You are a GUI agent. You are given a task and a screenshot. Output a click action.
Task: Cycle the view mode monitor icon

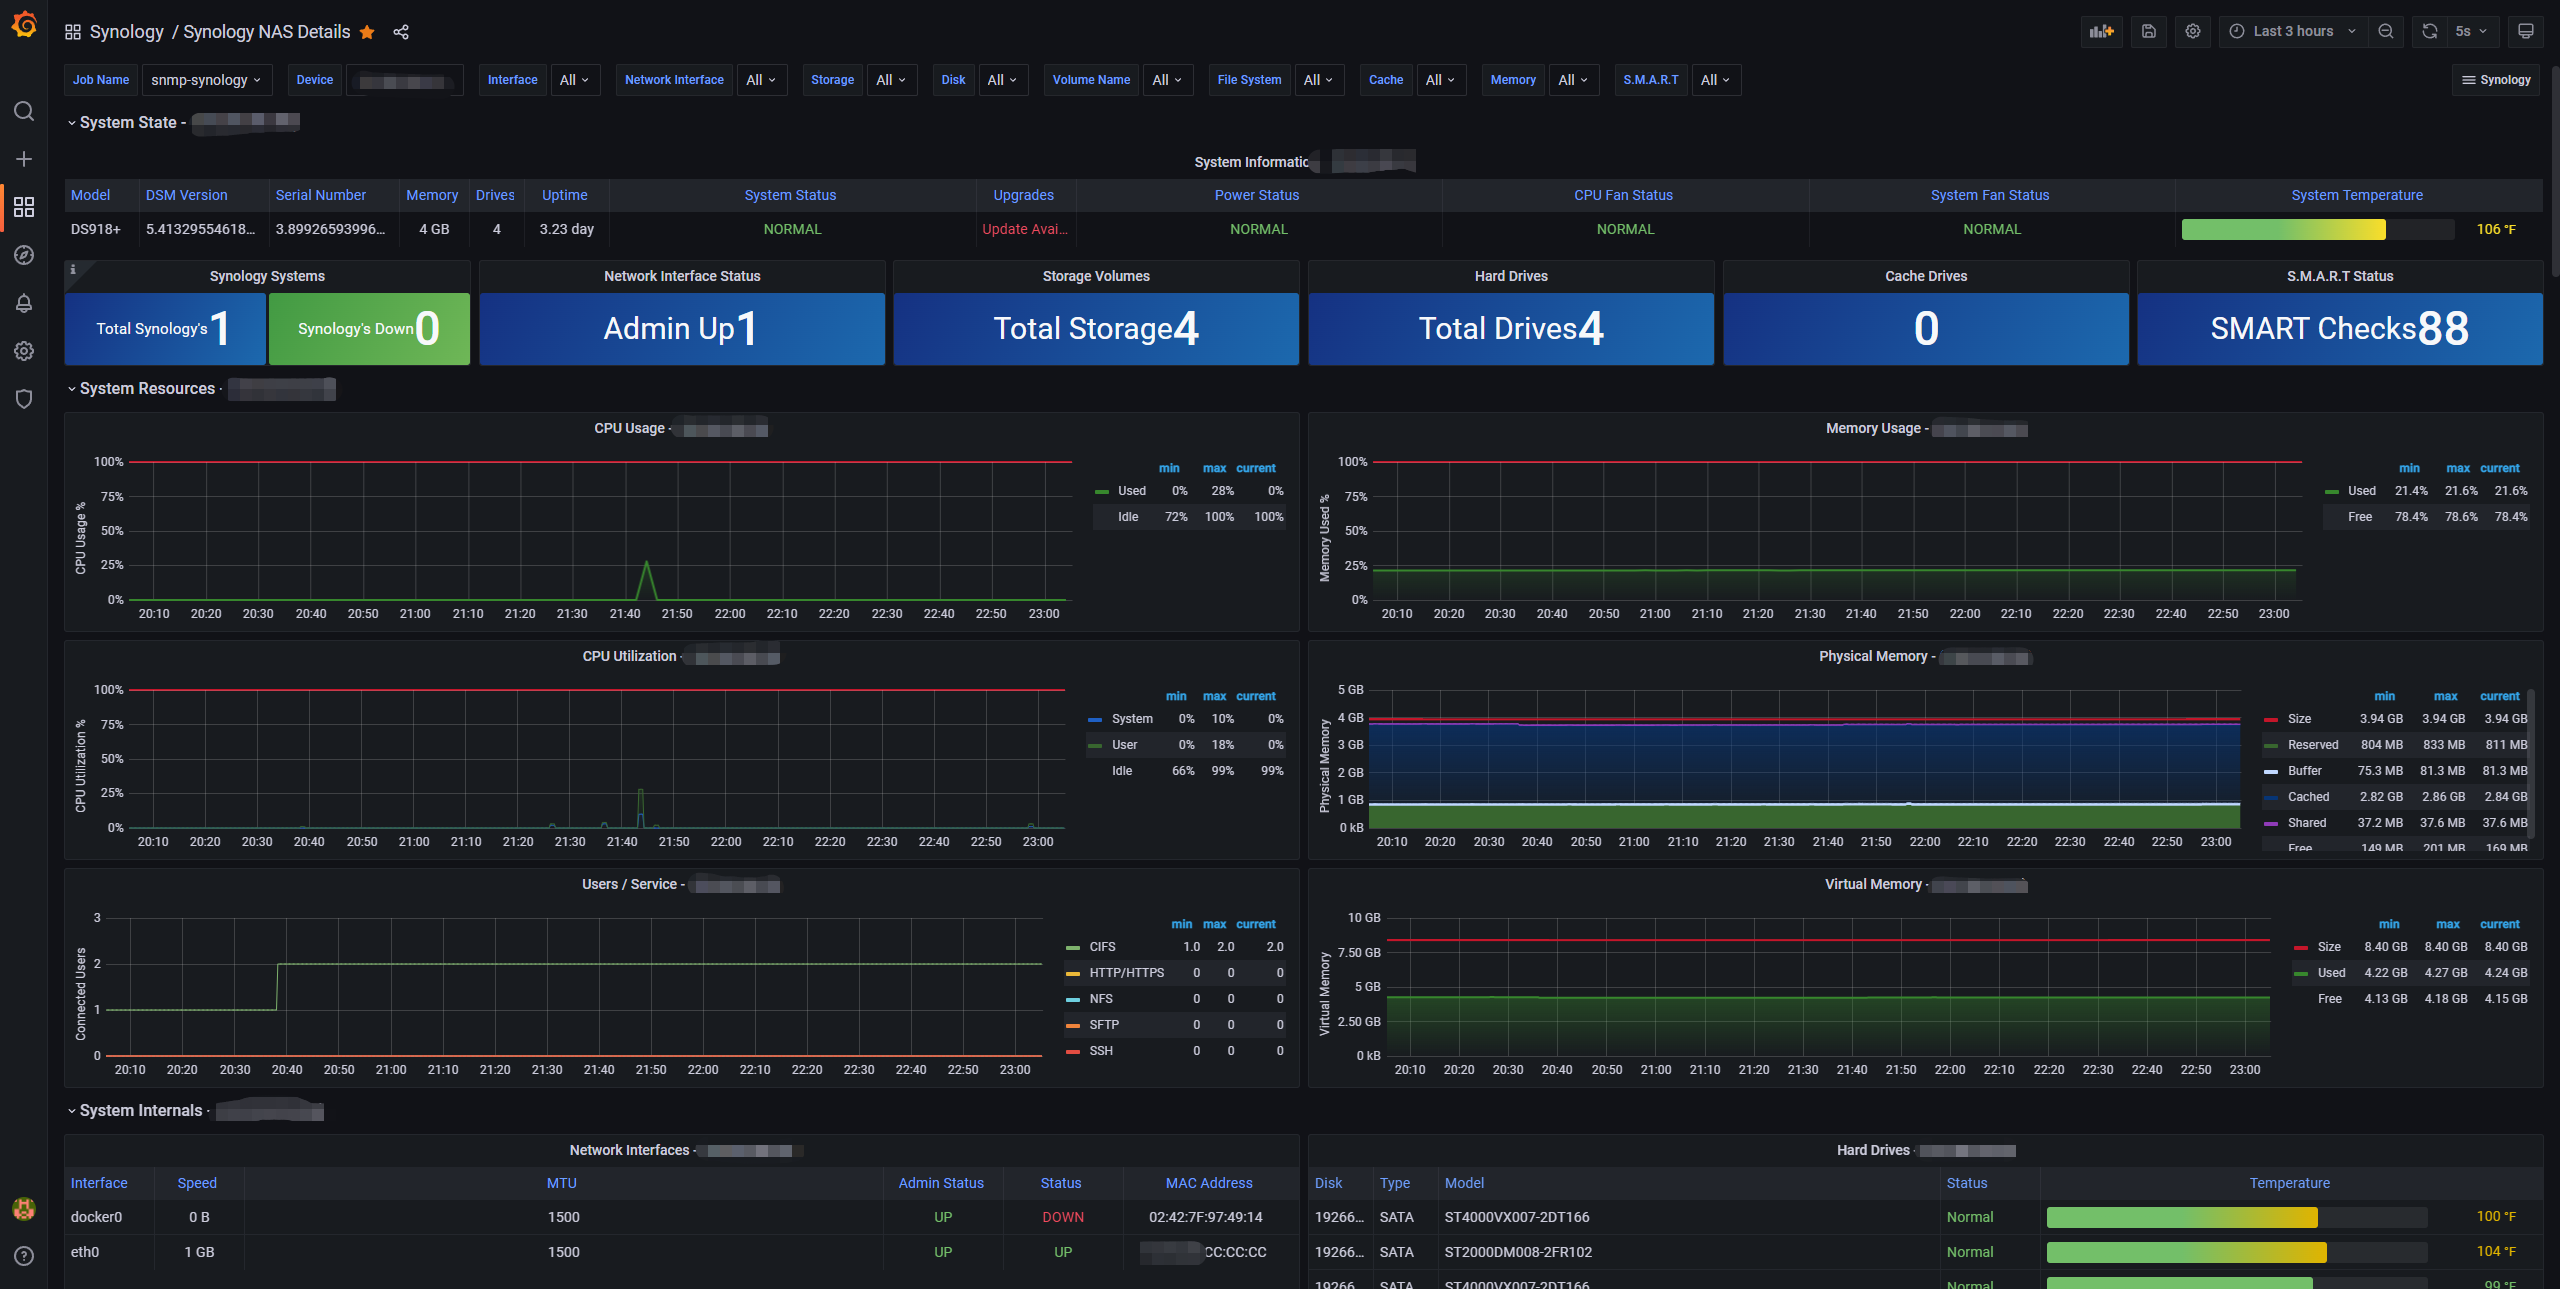2526,31
